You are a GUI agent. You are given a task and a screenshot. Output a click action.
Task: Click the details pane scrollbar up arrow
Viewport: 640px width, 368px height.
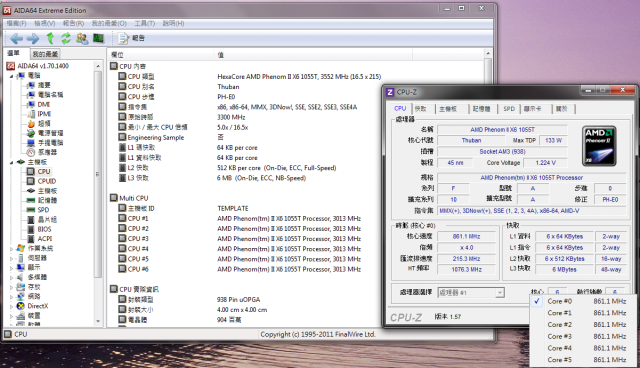(488, 54)
